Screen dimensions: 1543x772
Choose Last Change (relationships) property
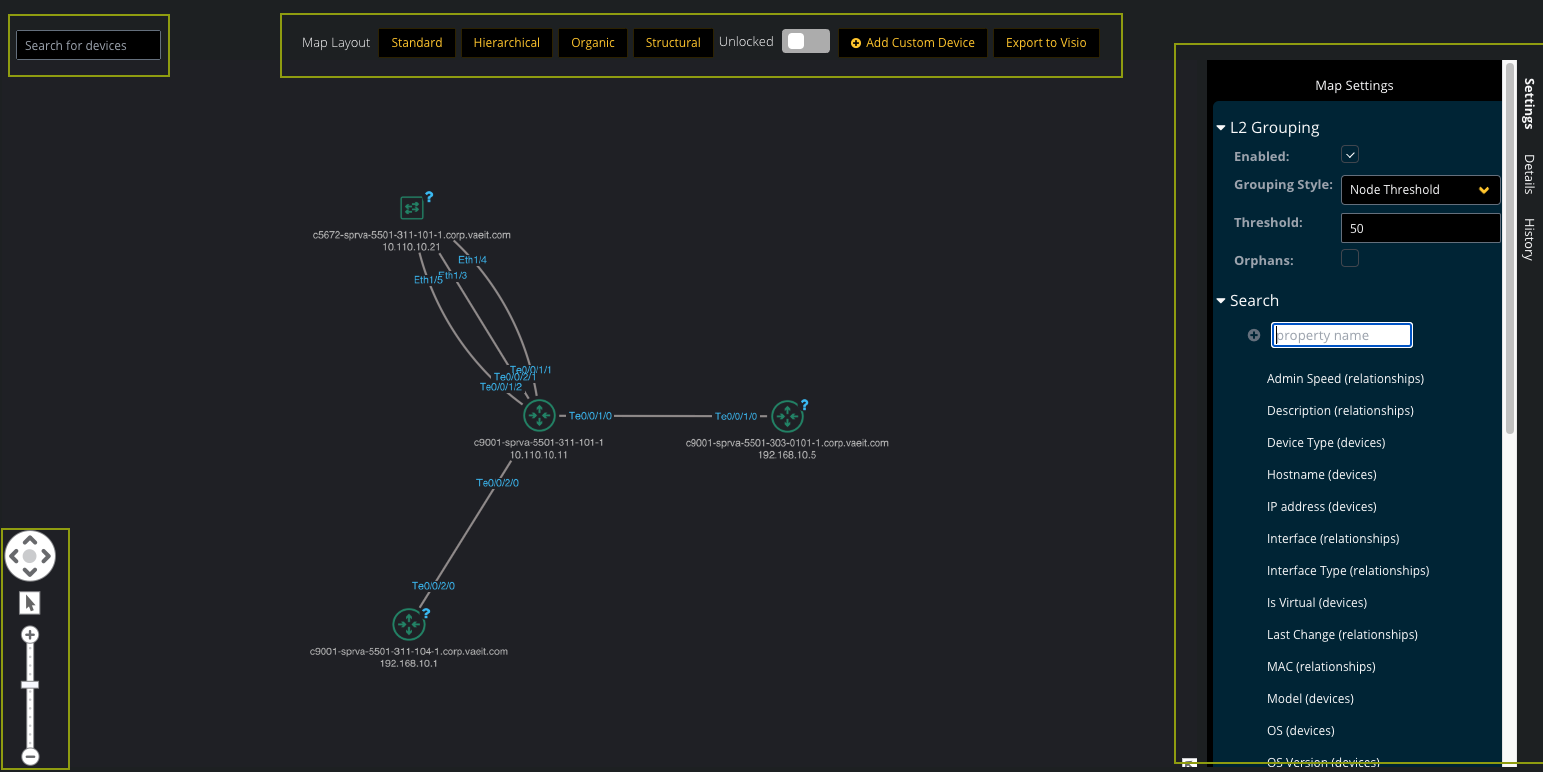[1342, 635]
